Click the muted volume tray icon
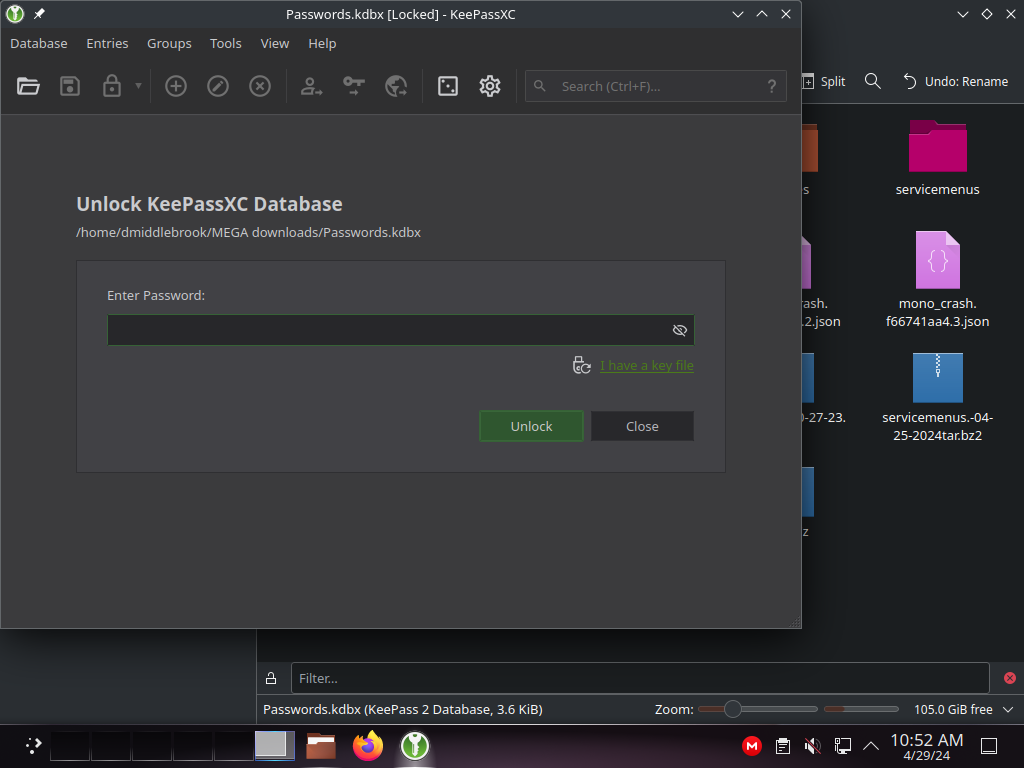The image size is (1024, 768). coord(812,746)
